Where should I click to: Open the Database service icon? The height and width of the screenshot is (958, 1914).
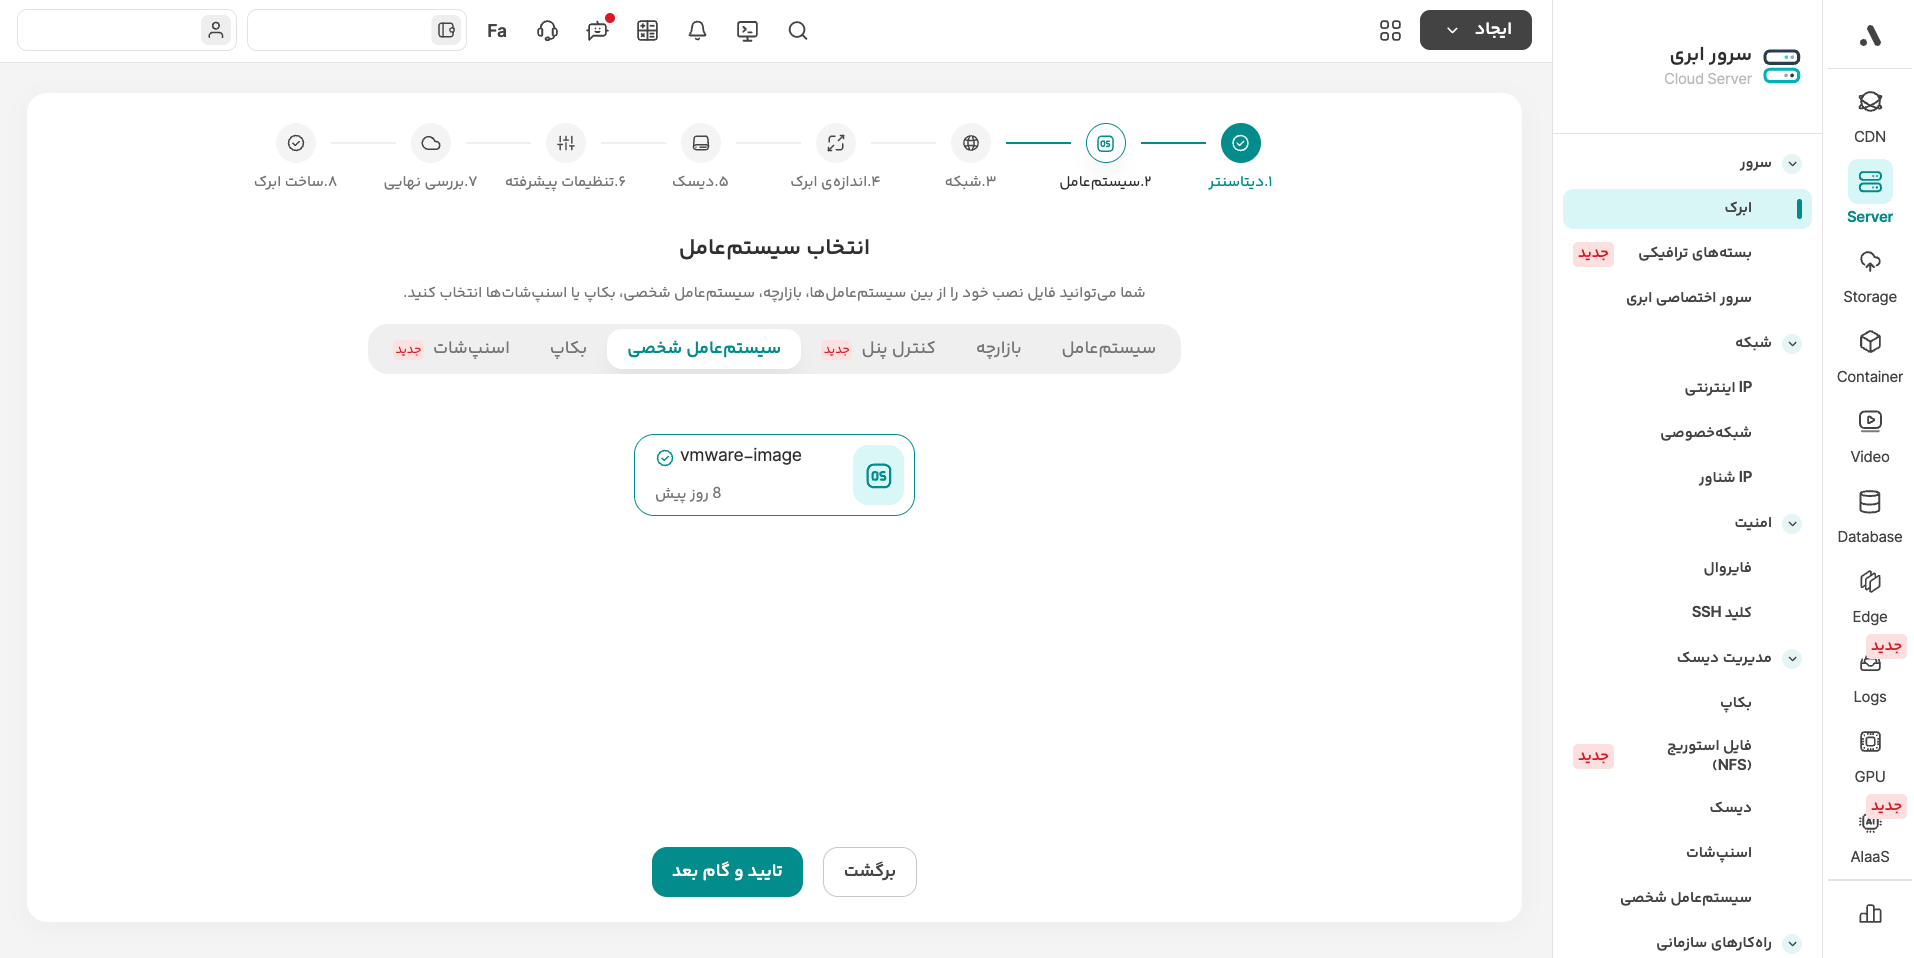1869,515
